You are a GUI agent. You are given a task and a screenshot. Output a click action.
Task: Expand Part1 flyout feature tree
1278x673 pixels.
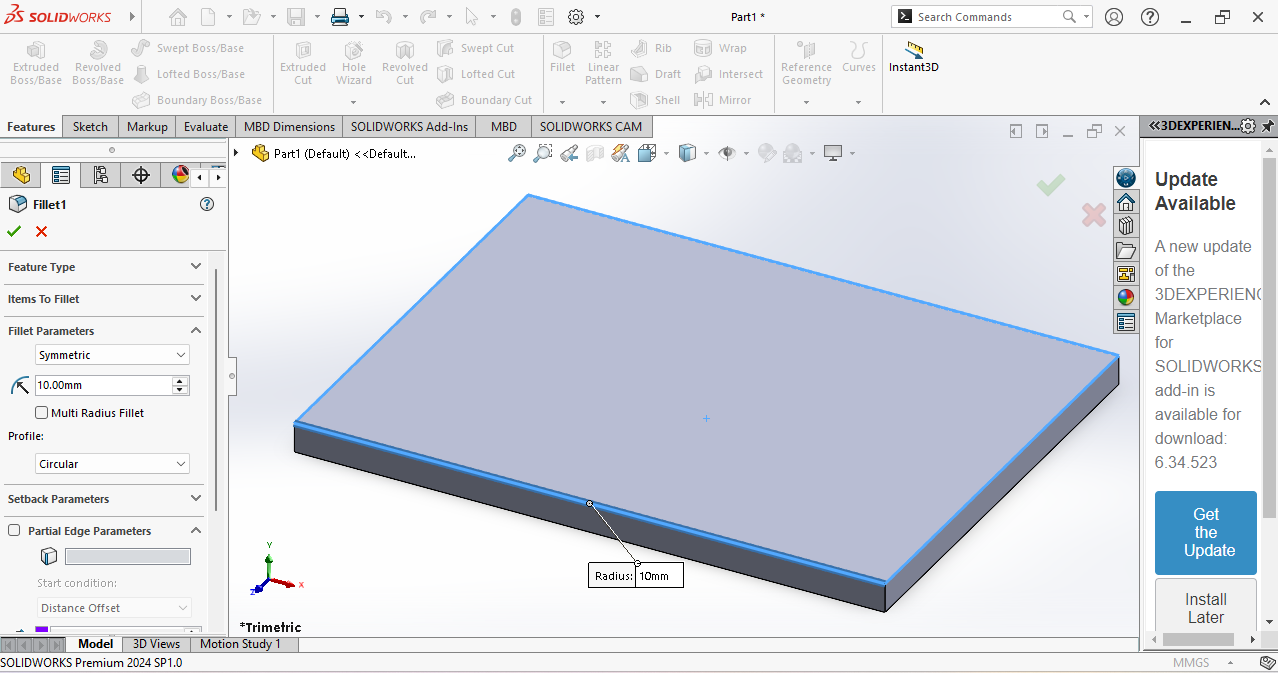[x=237, y=153]
